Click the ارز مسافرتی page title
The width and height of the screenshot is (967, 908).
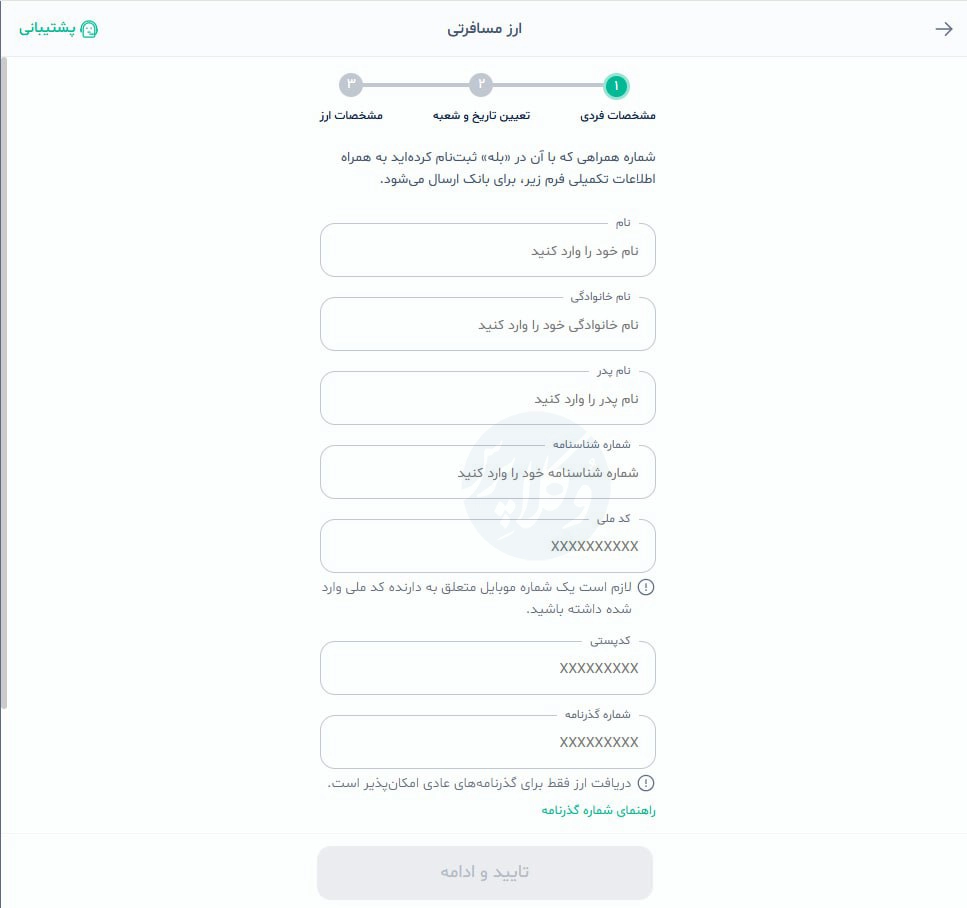point(483,28)
